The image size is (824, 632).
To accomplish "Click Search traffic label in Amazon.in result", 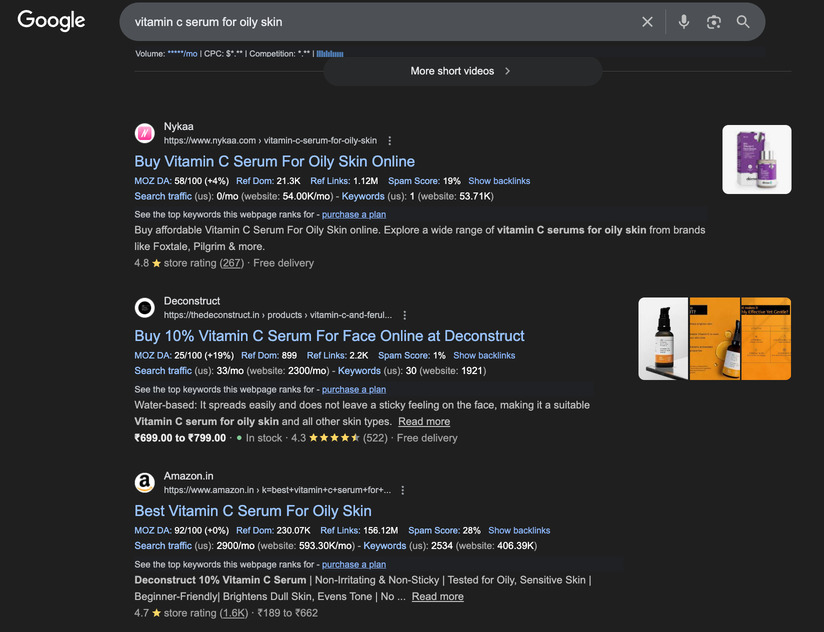I will click(x=163, y=546).
